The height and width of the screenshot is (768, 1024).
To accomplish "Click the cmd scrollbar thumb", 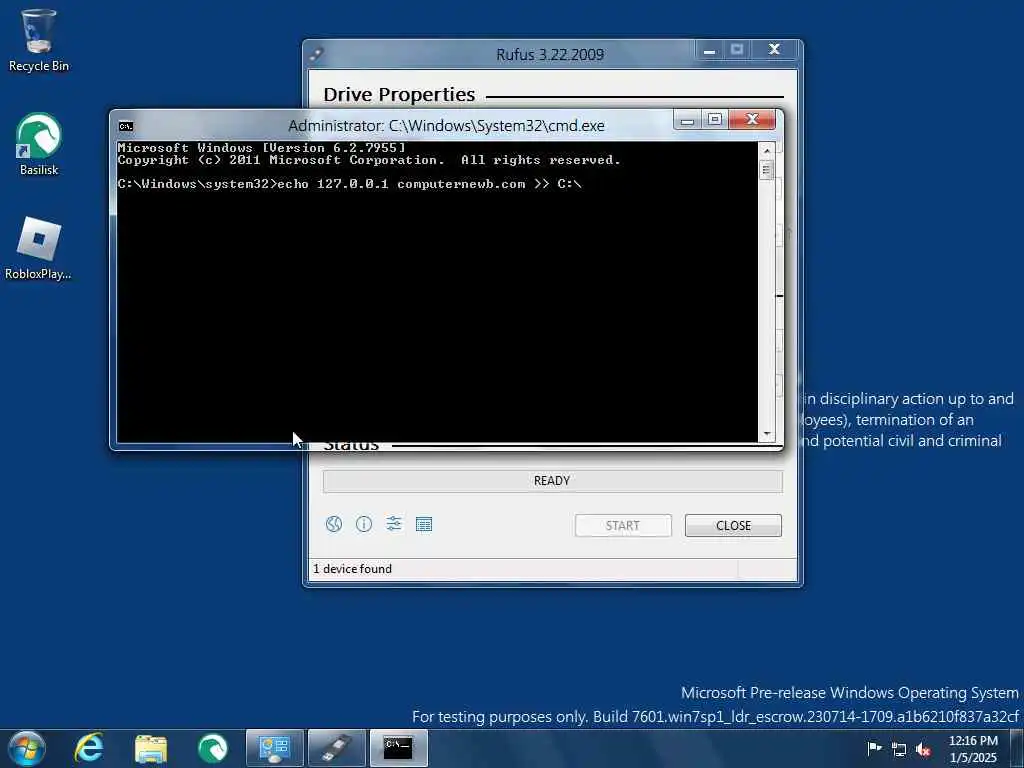I will pos(767,170).
